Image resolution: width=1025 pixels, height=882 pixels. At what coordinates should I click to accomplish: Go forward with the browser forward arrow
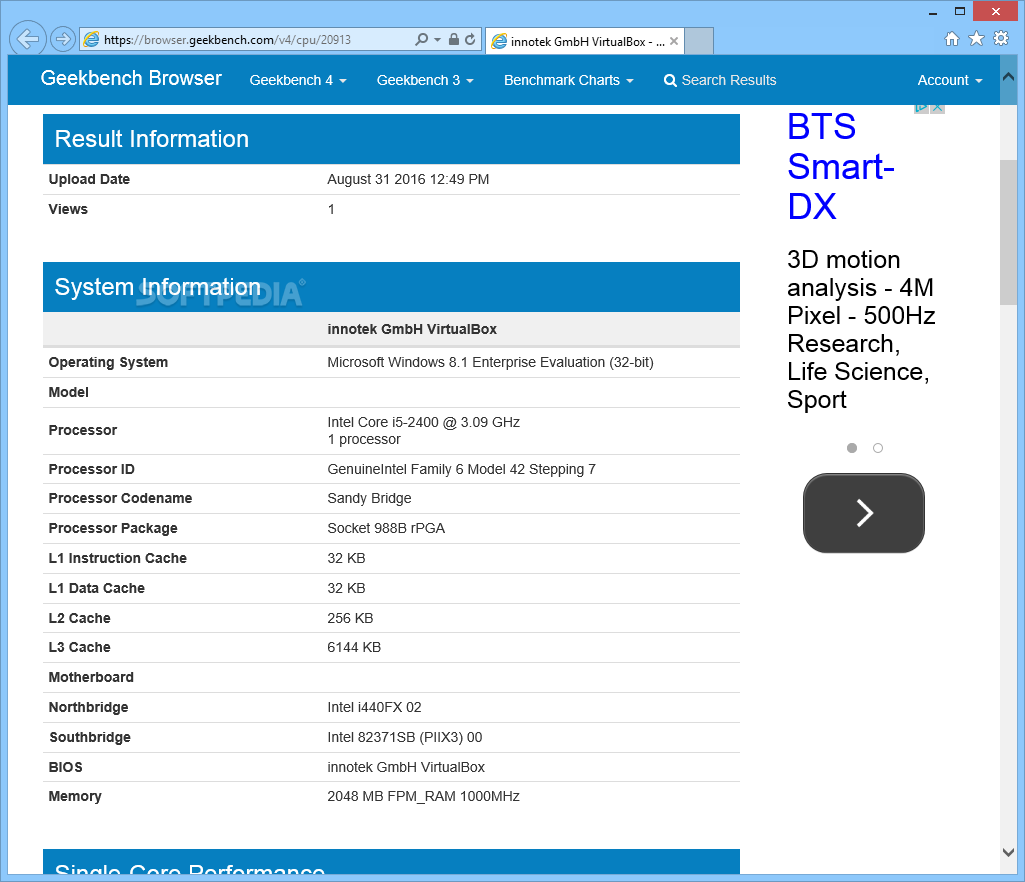click(x=63, y=39)
